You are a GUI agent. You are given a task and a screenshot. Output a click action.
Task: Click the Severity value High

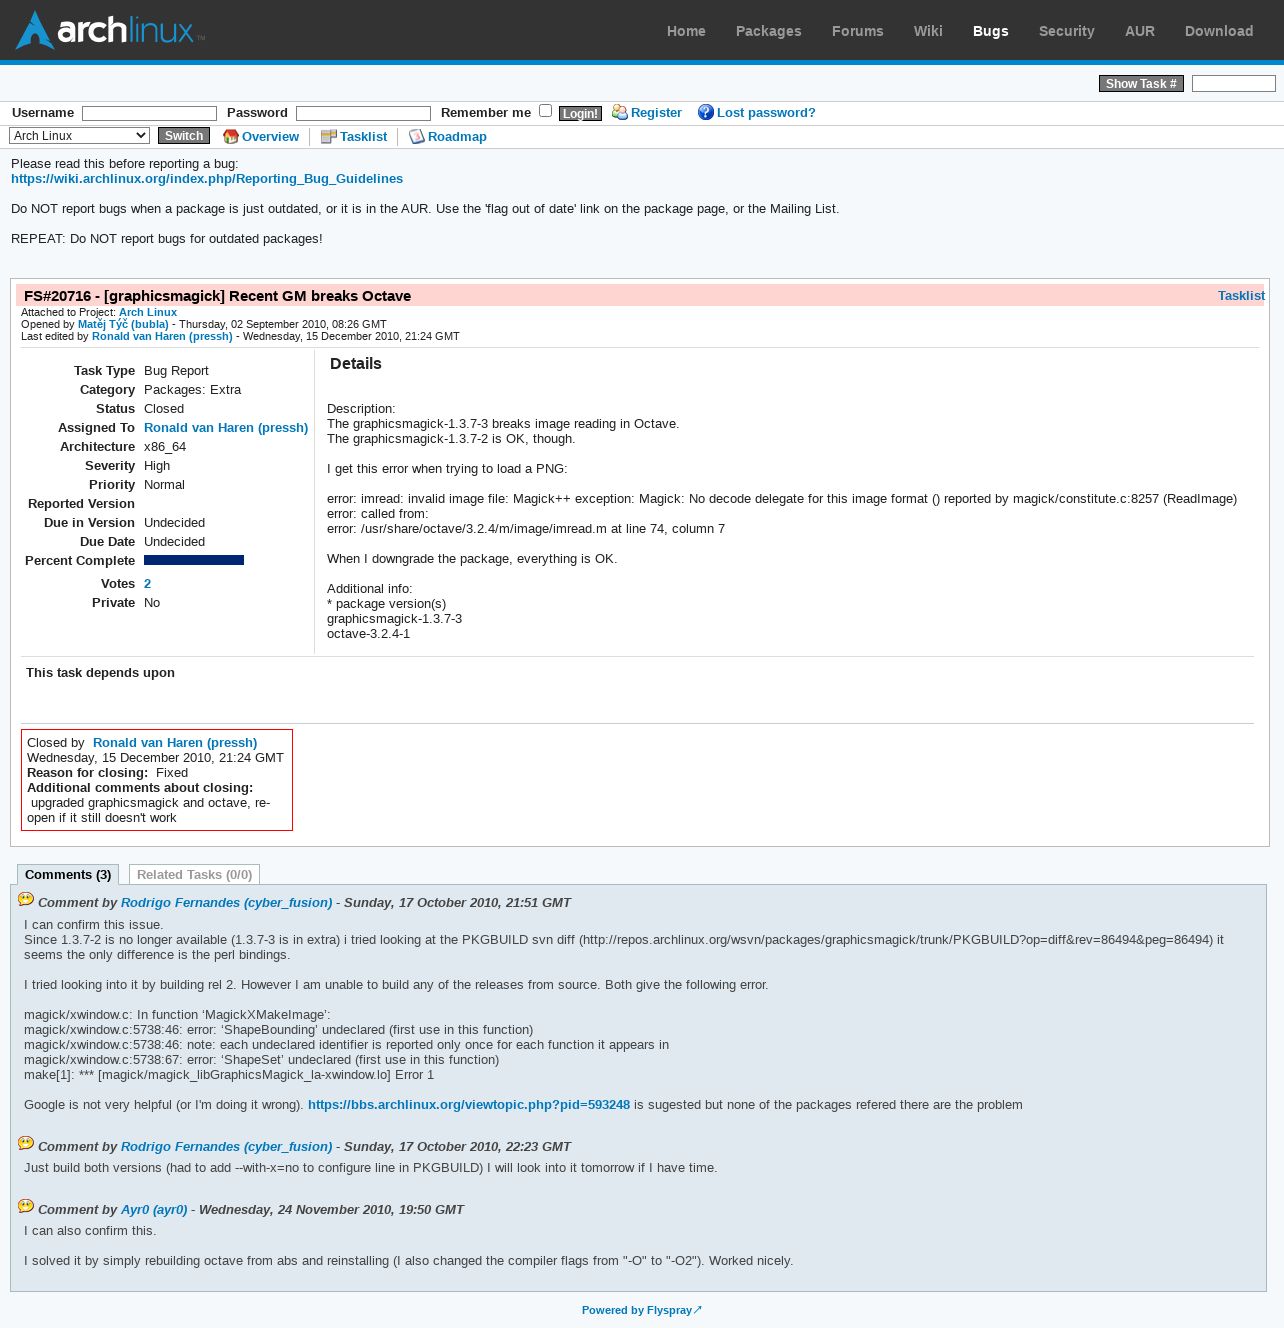157,466
